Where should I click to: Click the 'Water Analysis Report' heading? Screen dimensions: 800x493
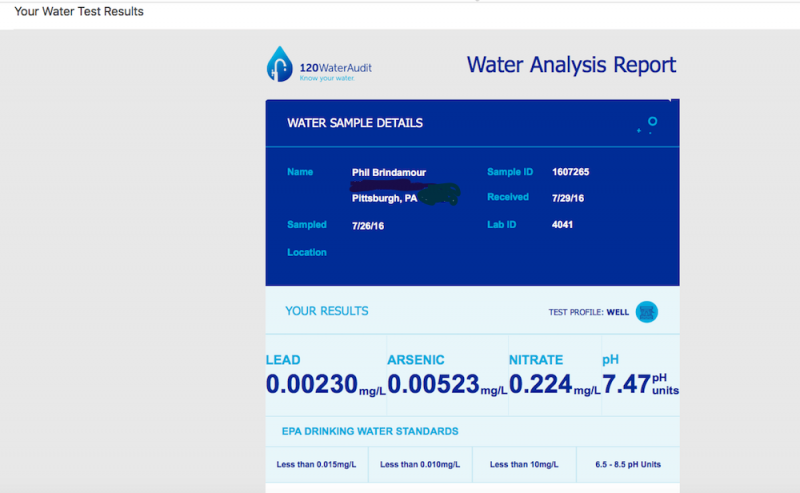click(x=571, y=65)
